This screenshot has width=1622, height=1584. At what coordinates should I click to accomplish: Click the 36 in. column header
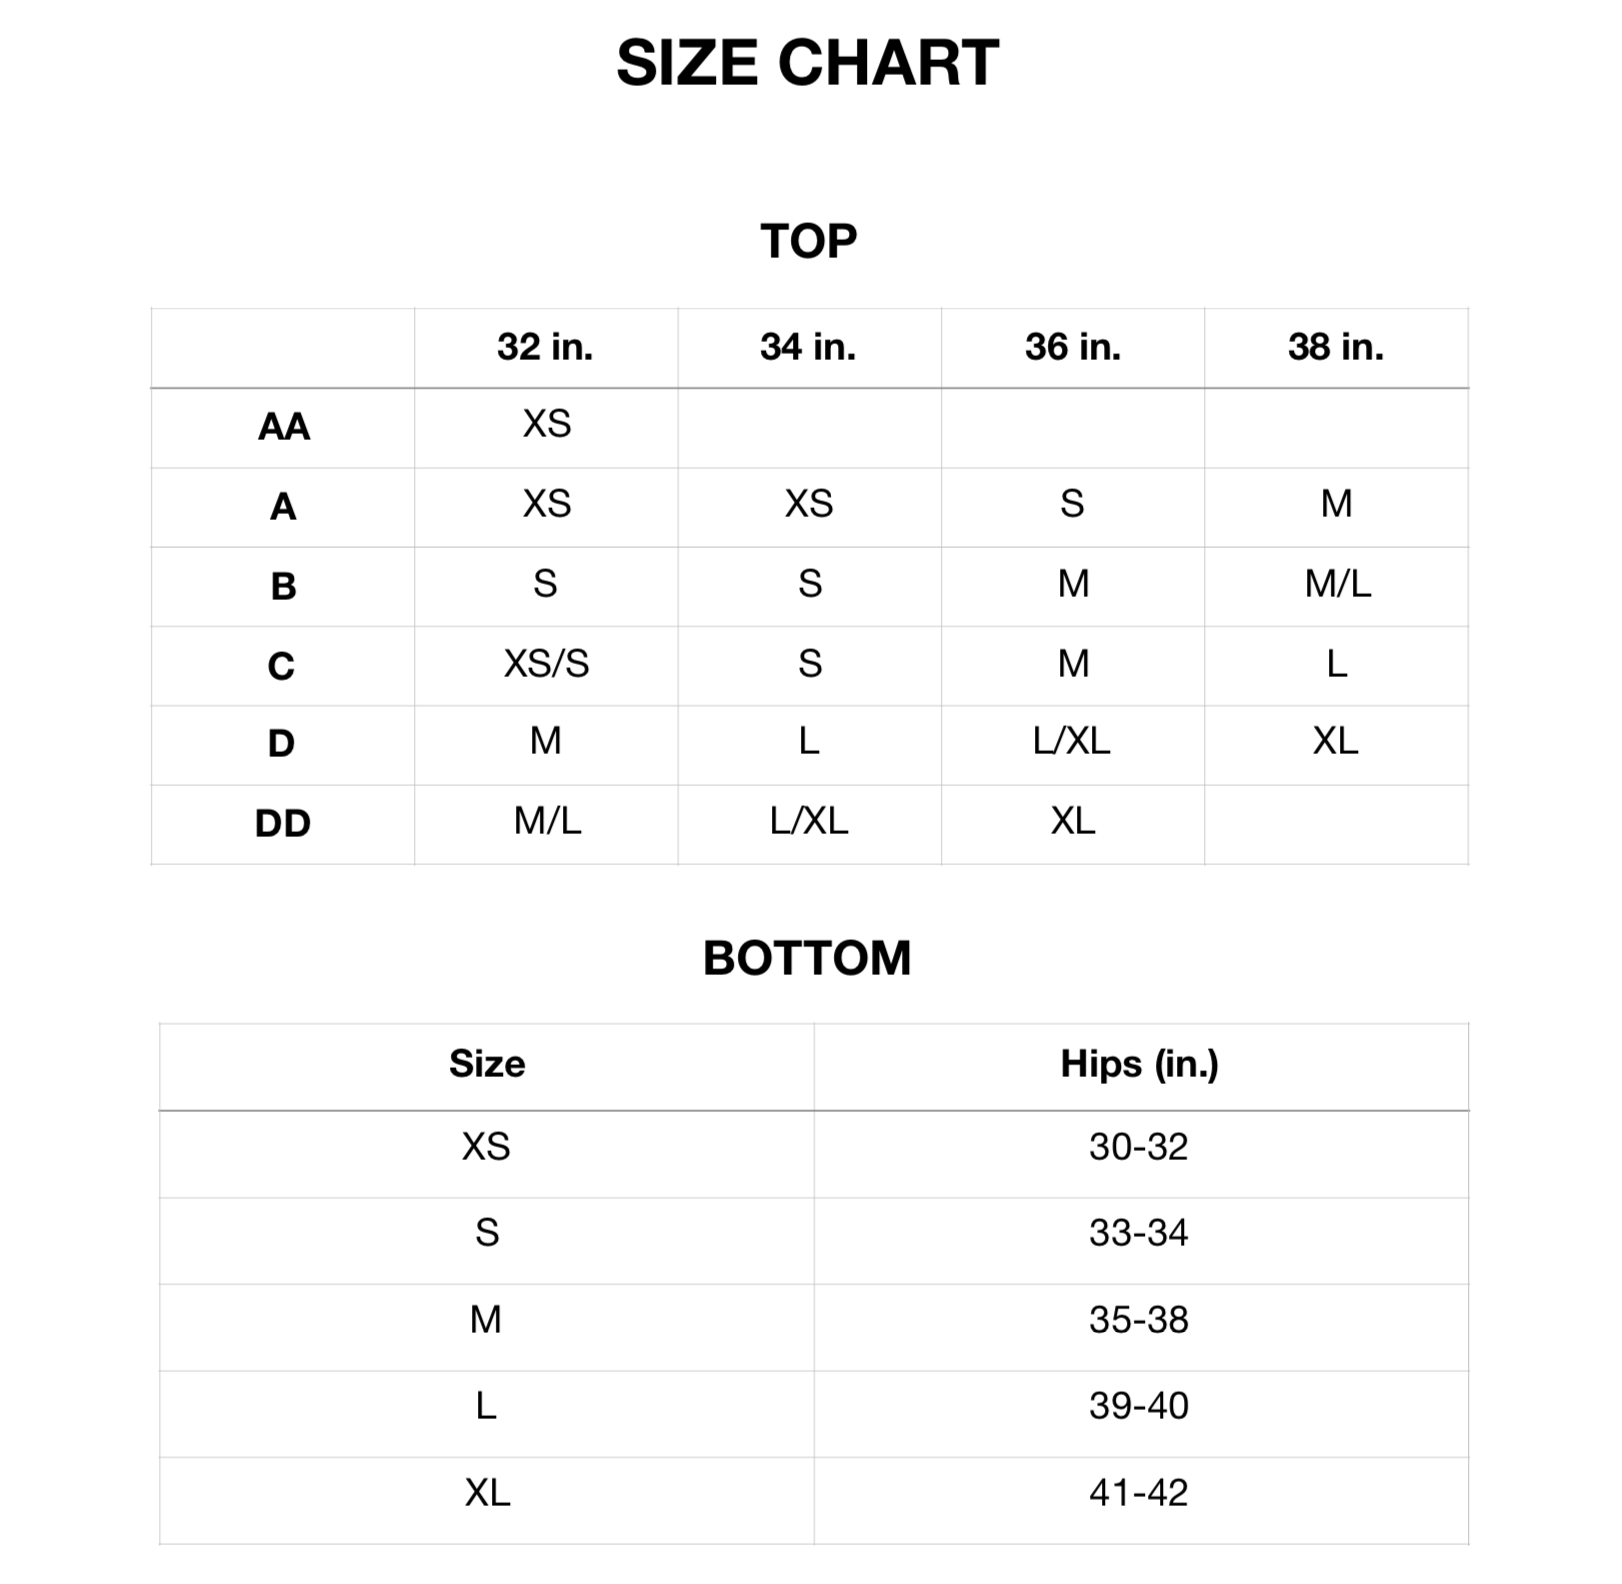(x=1072, y=347)
